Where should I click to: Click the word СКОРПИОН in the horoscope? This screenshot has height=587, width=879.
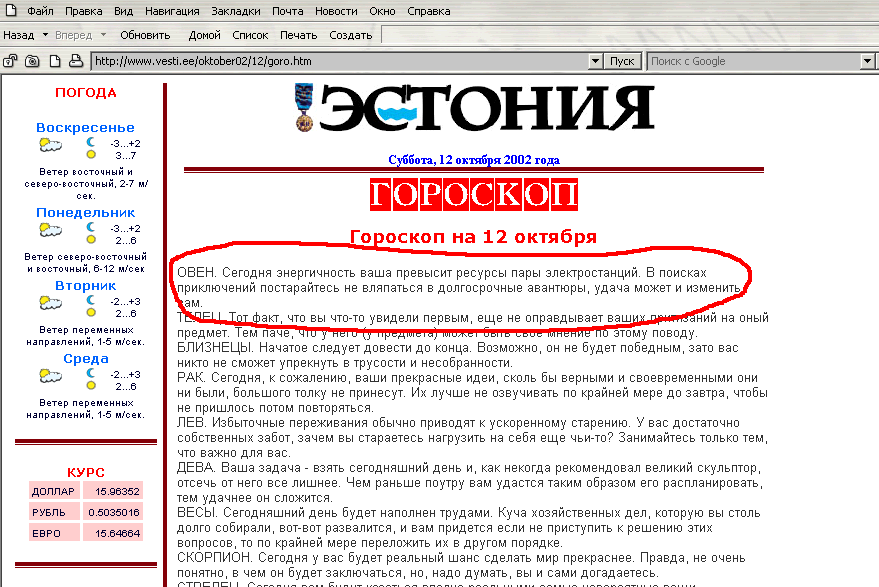(215, 558)
